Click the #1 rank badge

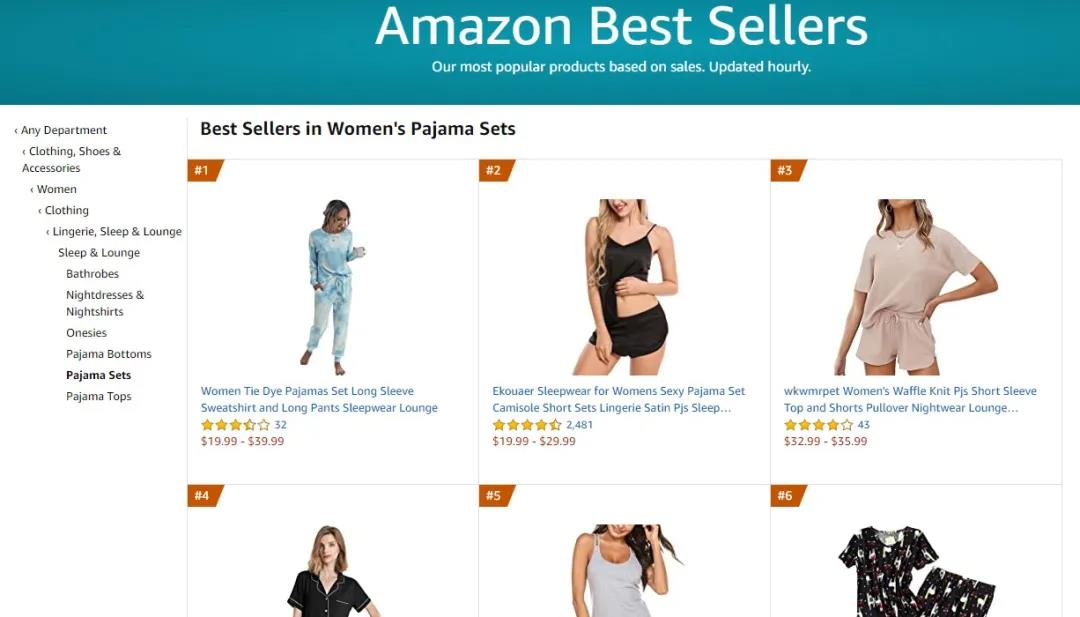tap(202, 171)
